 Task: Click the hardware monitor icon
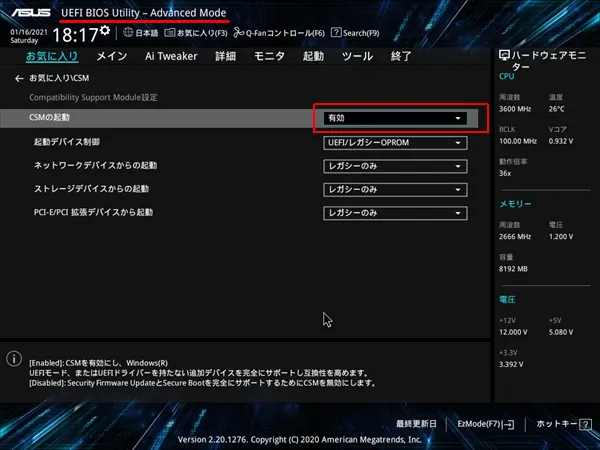click(x=504, y=56)
